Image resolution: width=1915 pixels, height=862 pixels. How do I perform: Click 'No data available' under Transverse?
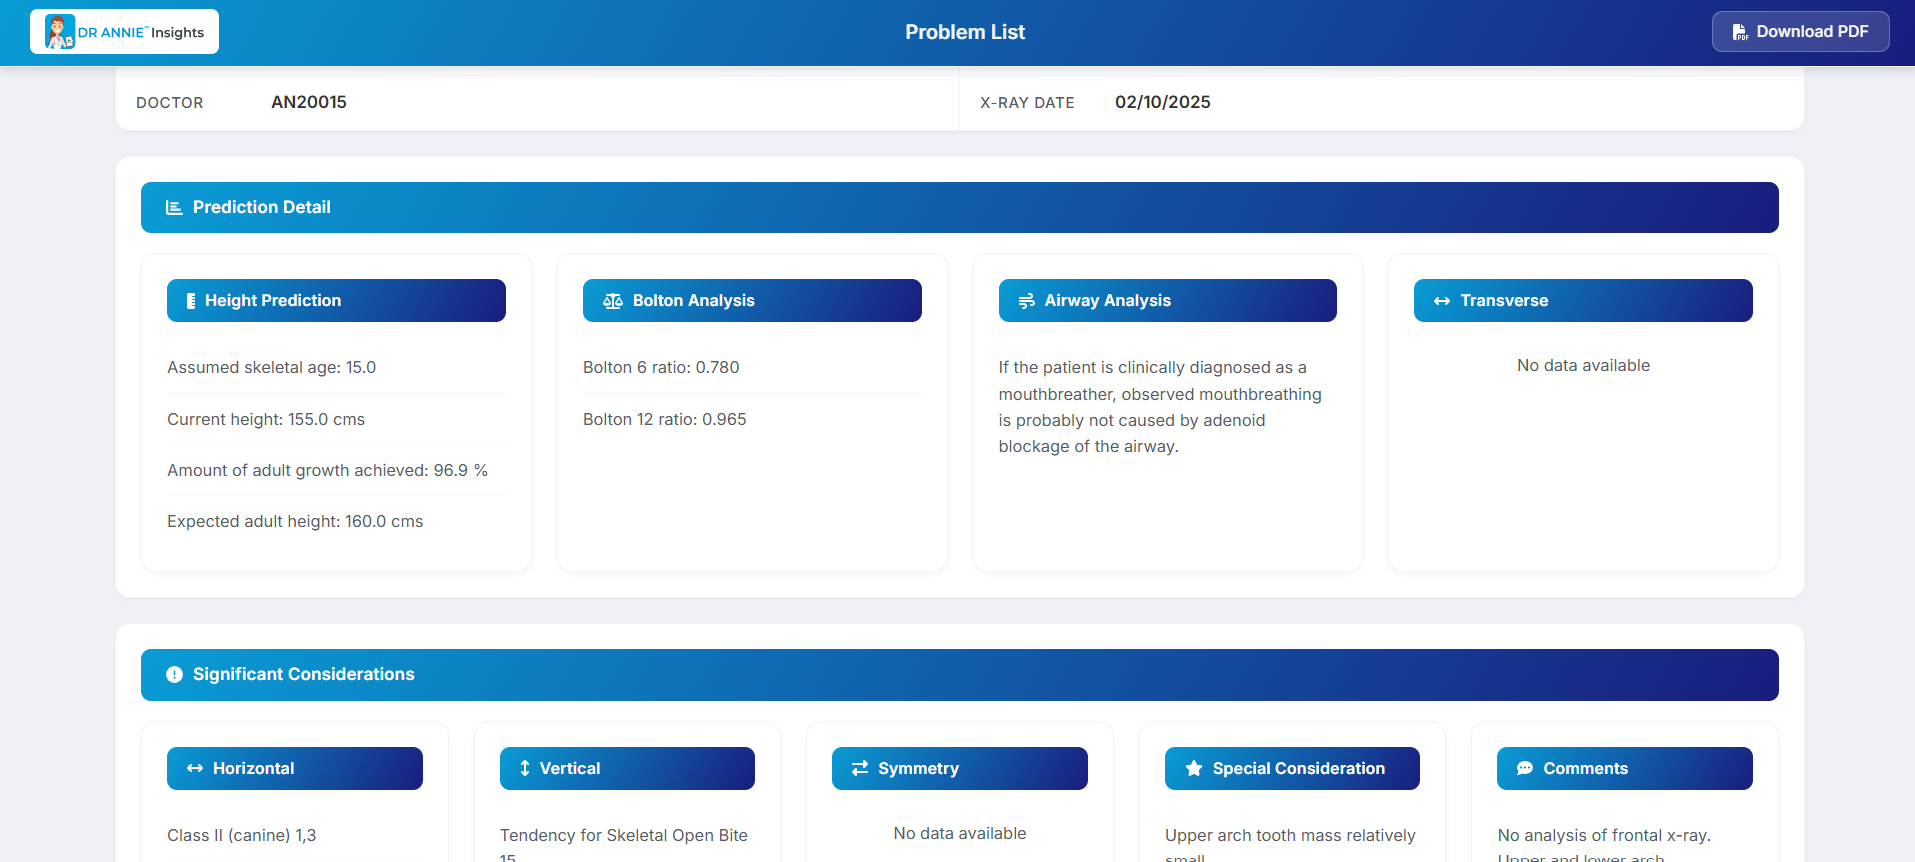[x=1583, y=366]
